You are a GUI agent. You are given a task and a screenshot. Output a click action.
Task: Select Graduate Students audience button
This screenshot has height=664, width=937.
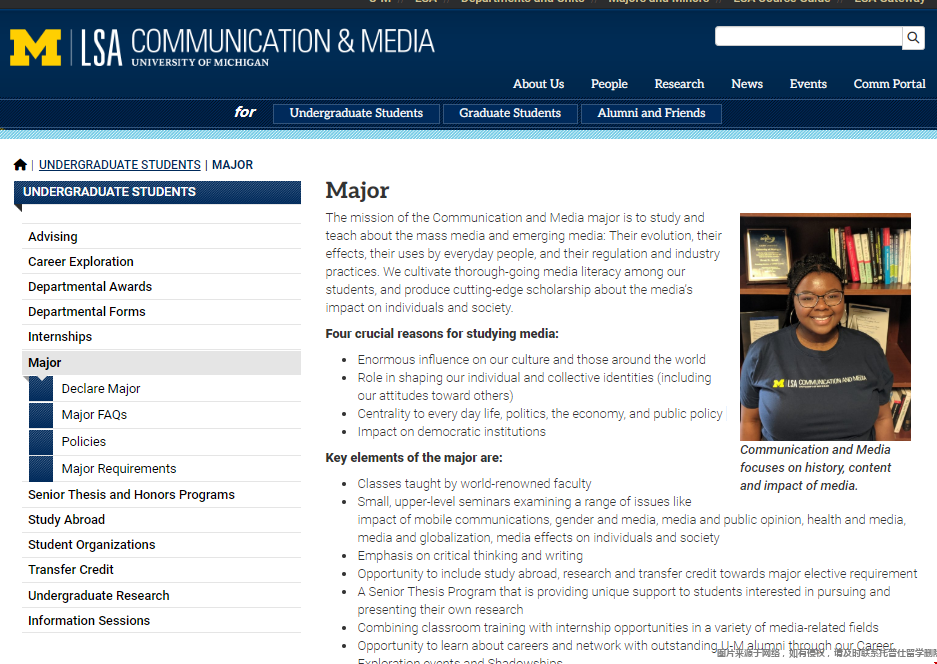tap(510, 113)
